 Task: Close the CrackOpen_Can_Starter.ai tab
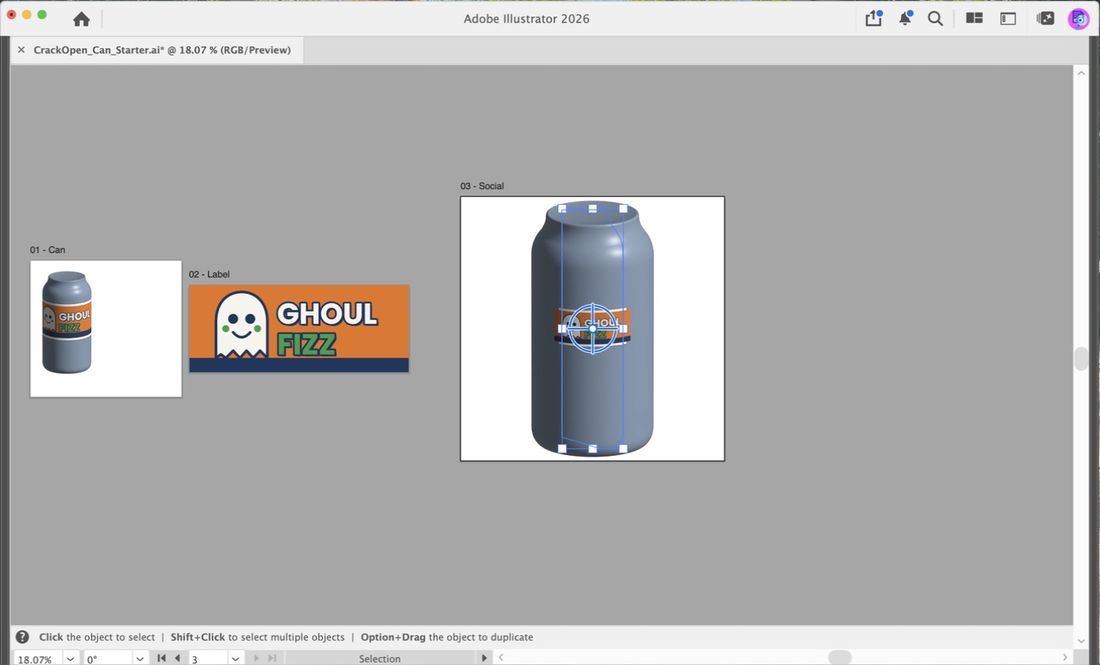tap(21, 50)
